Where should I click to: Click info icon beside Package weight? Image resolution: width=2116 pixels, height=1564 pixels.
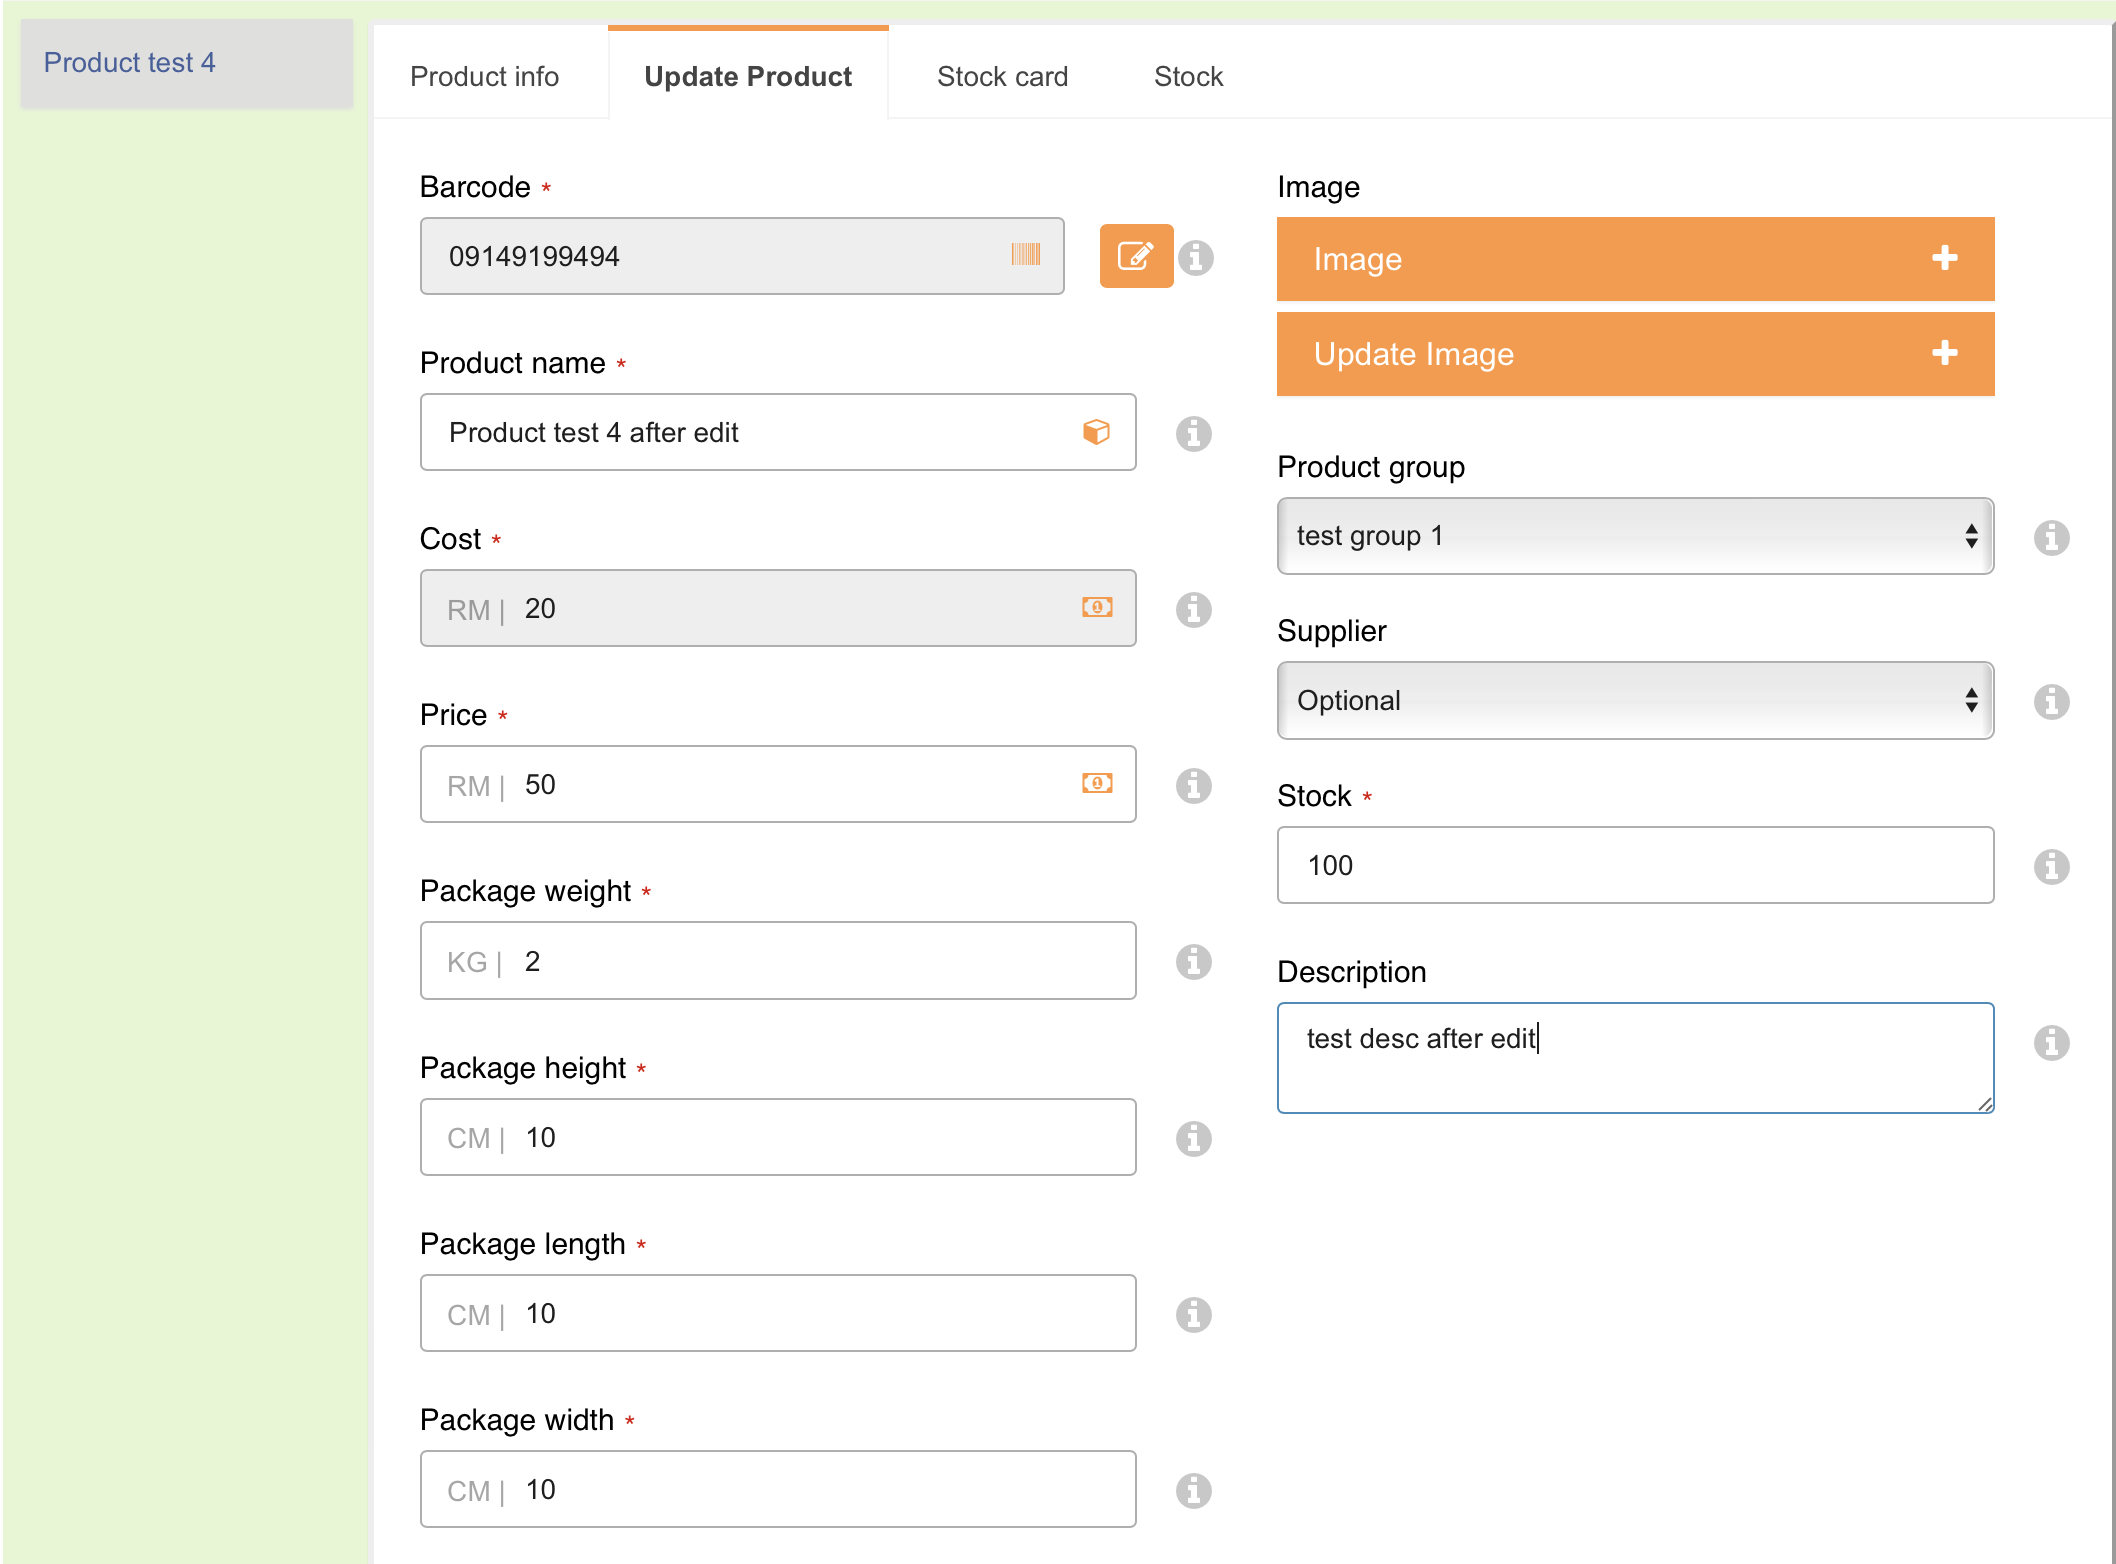point(1193,962)
